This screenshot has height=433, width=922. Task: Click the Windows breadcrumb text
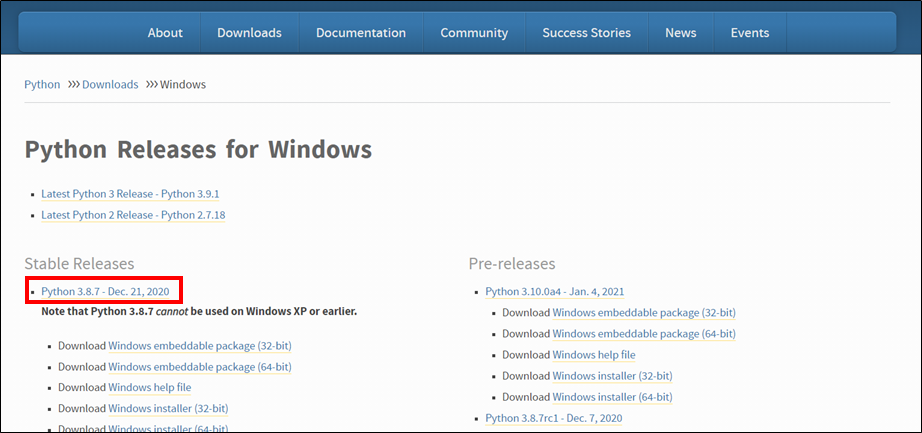pos(183,85)
